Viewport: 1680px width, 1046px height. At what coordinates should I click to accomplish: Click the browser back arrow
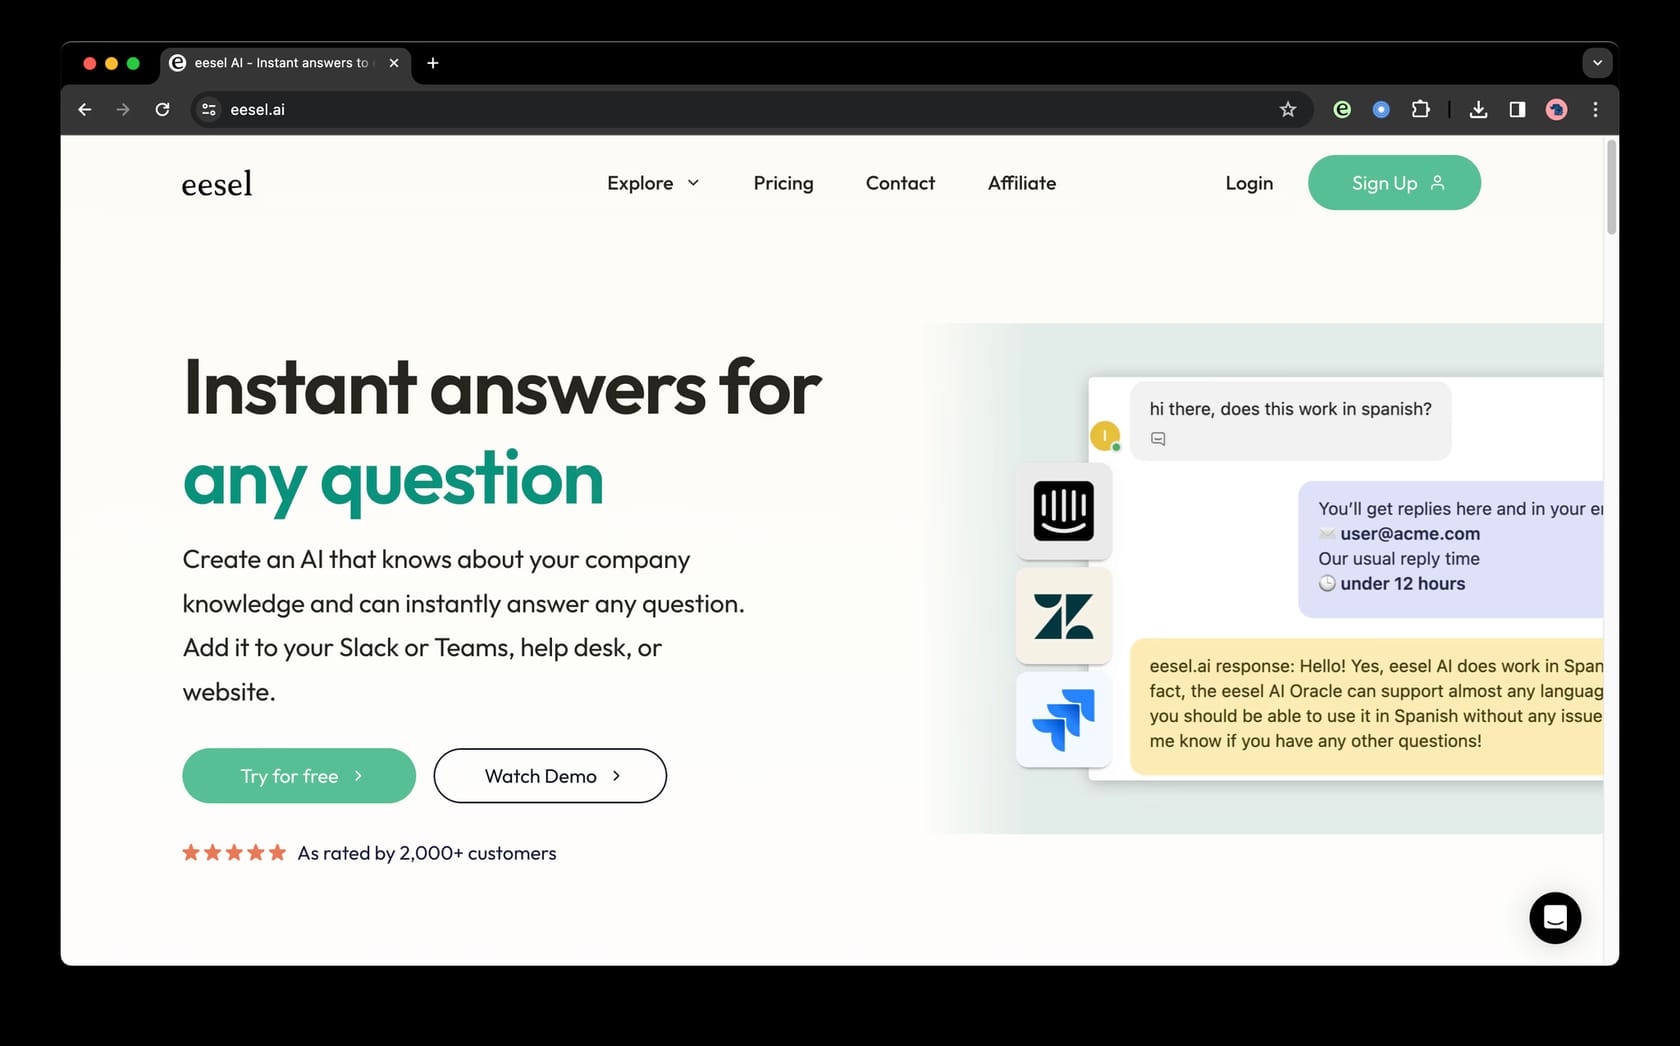point(85,110)
